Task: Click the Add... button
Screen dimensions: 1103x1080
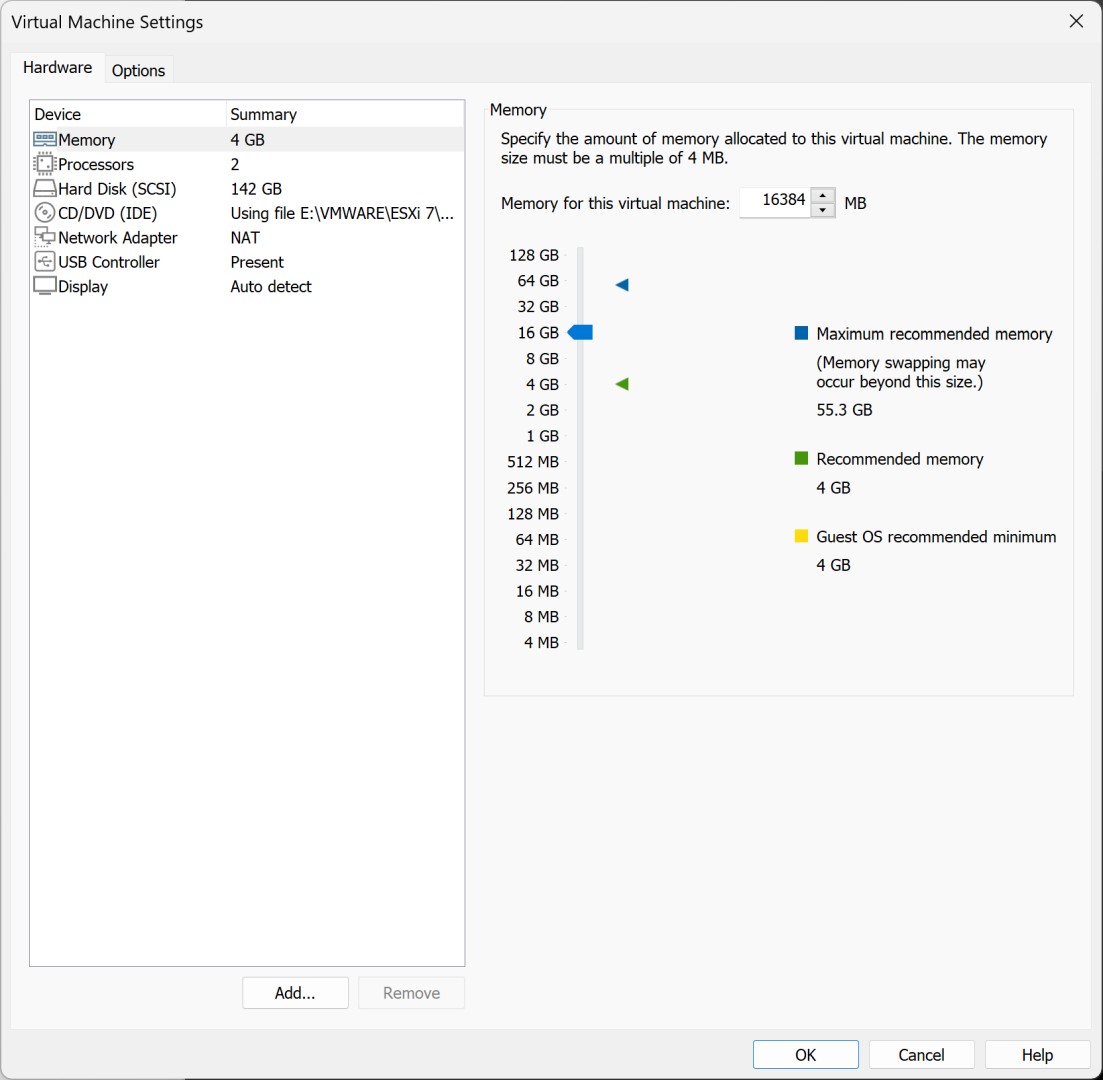Action: (295, 993)
